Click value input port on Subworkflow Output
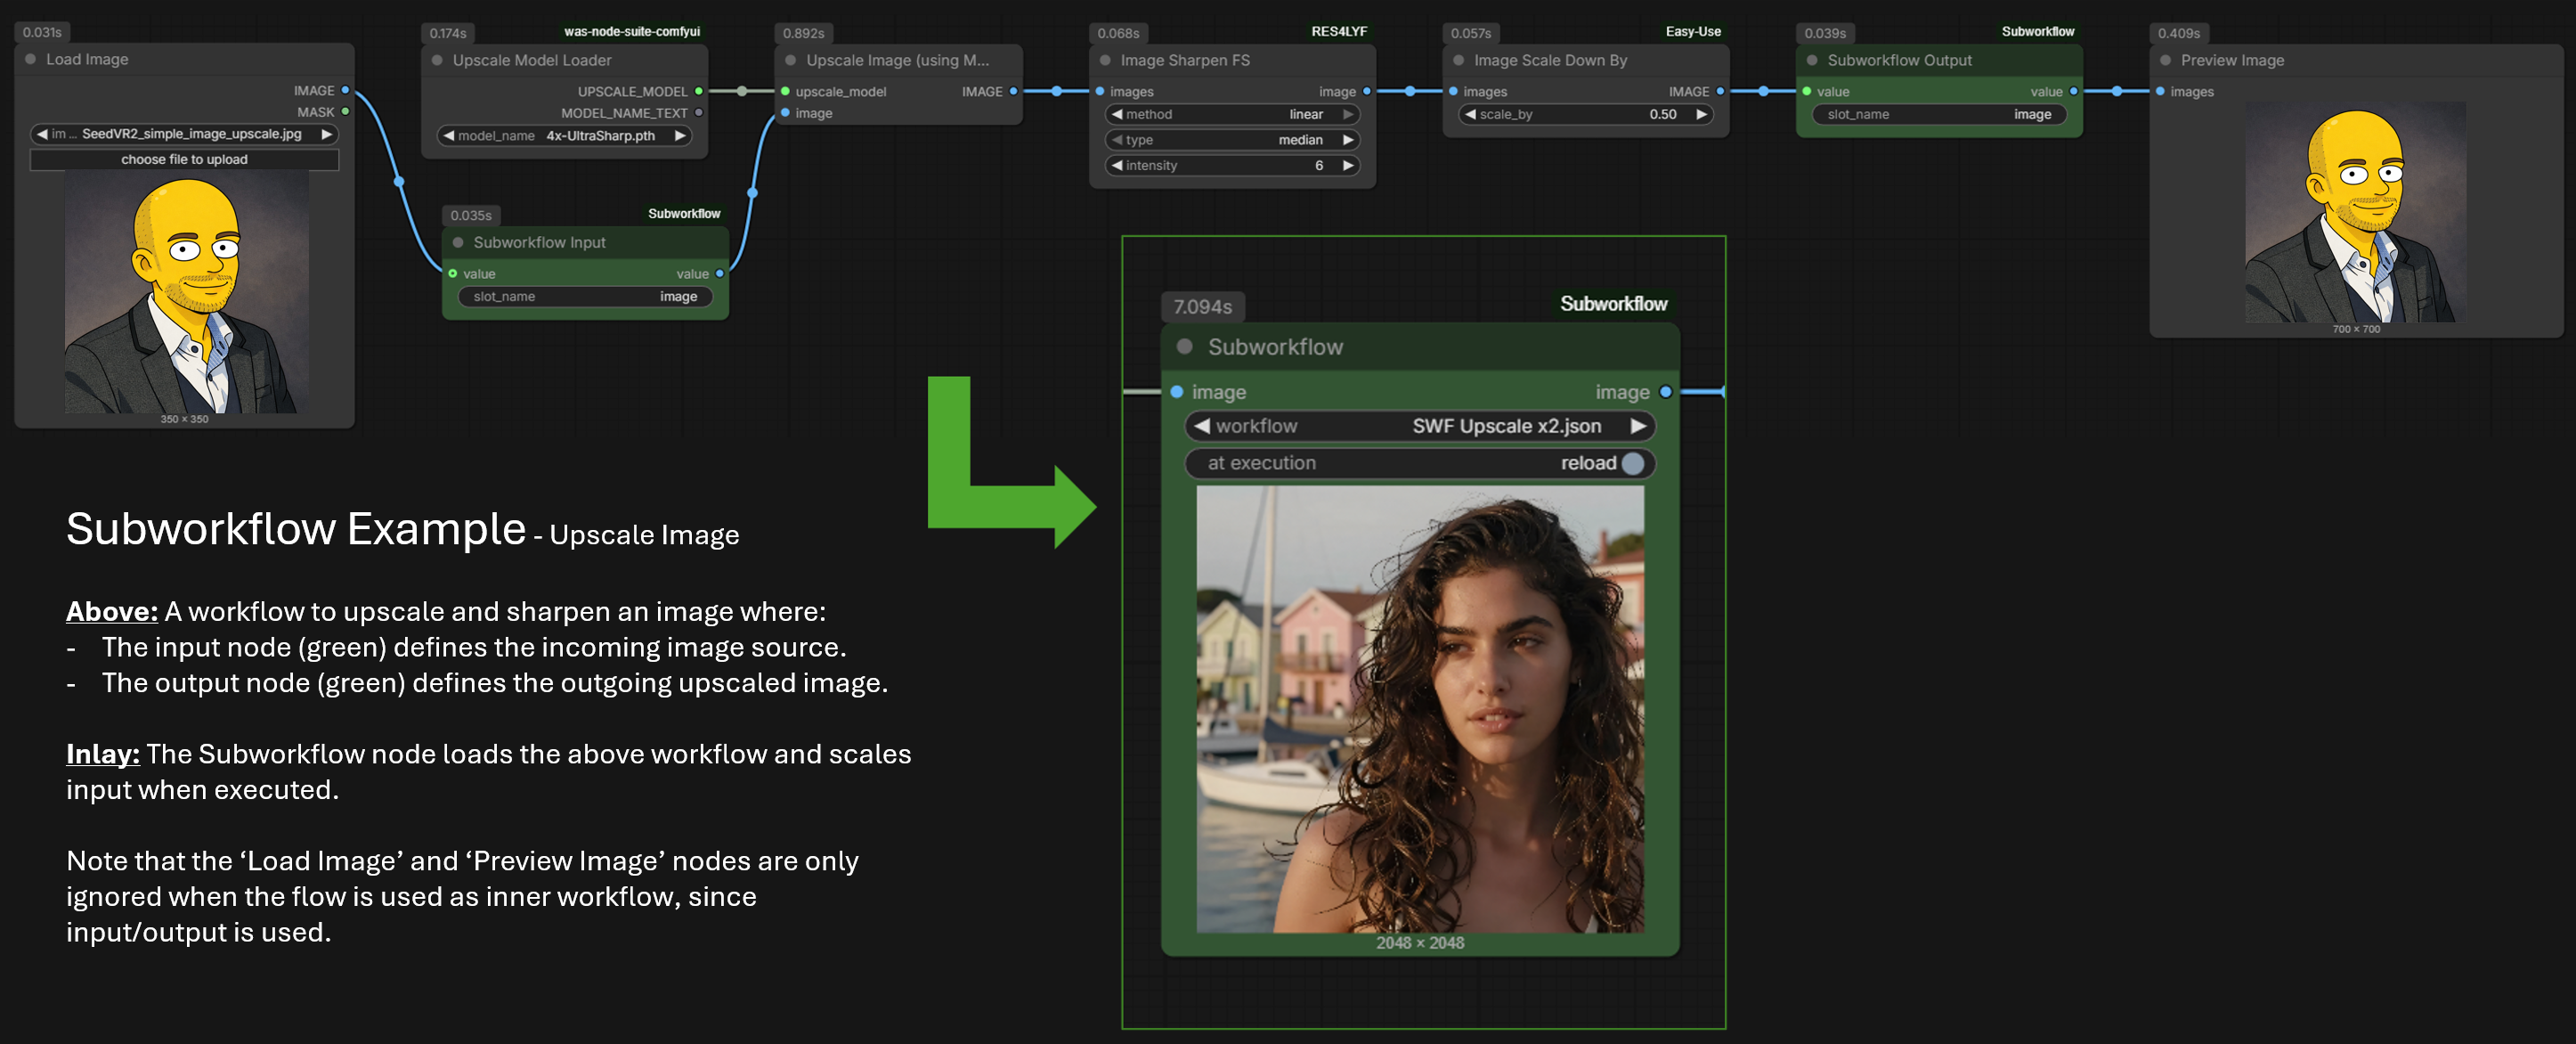Image resolution: width=2576 pixels, height=1044 pixels. pyautogui.click(x=1807, y=91)
